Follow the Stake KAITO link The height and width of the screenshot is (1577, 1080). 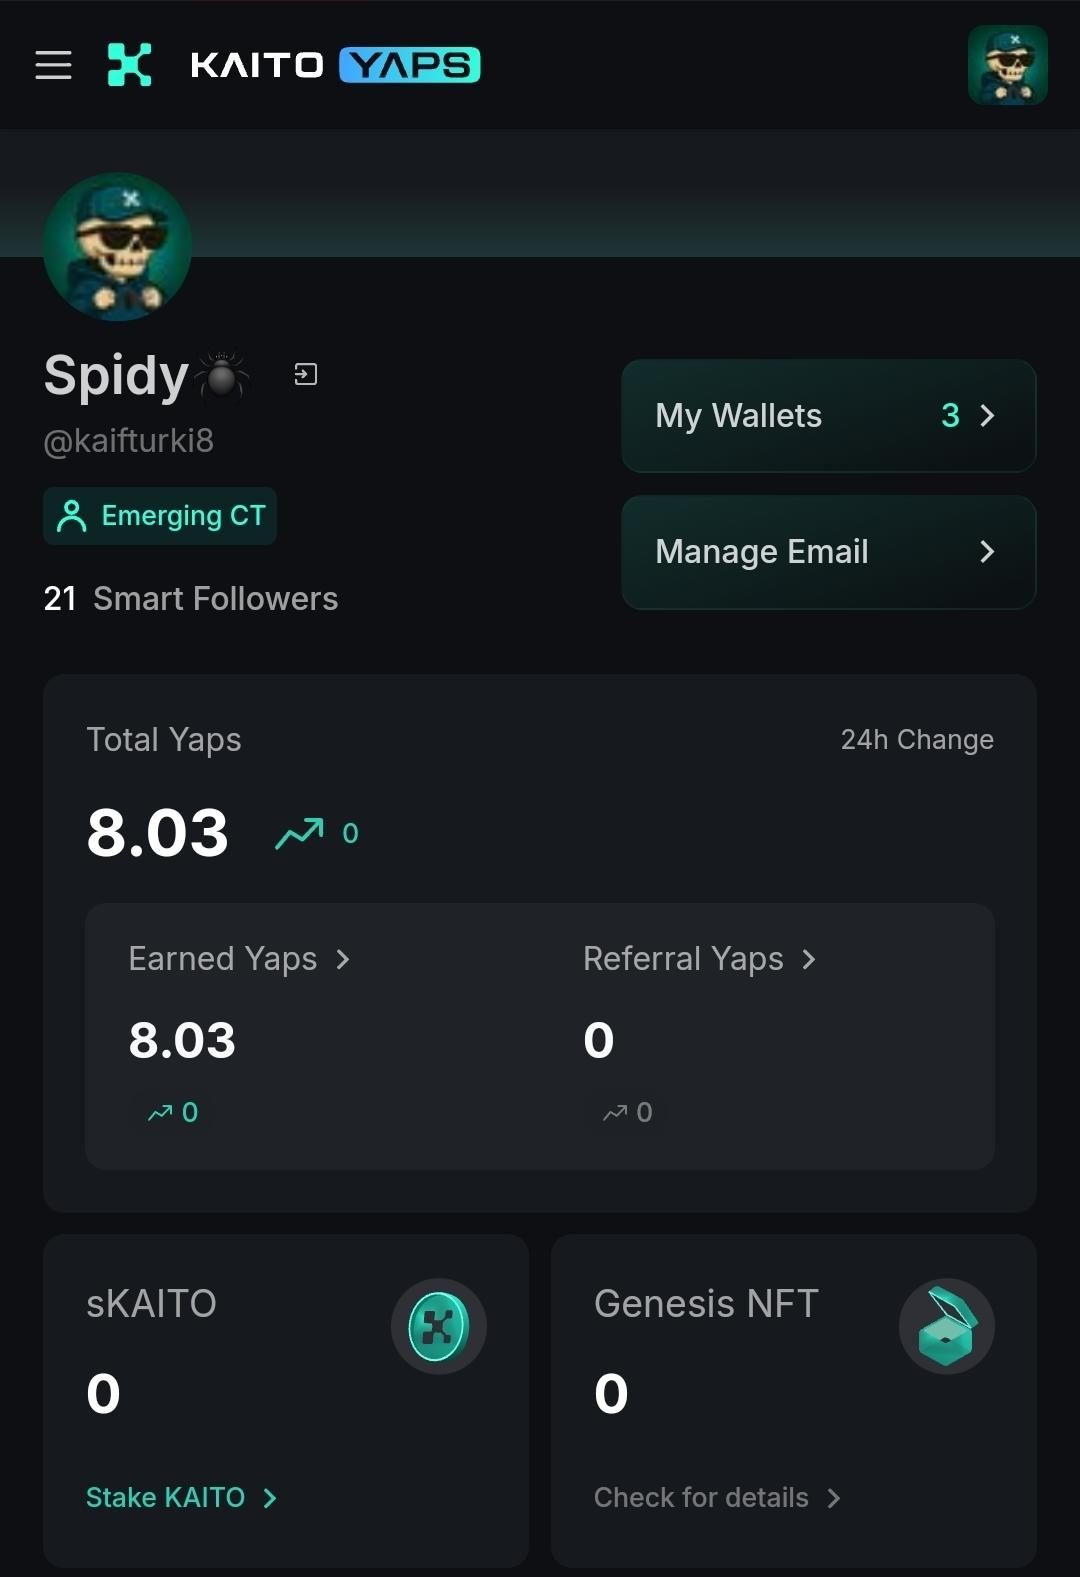[x=181, y=1497]
